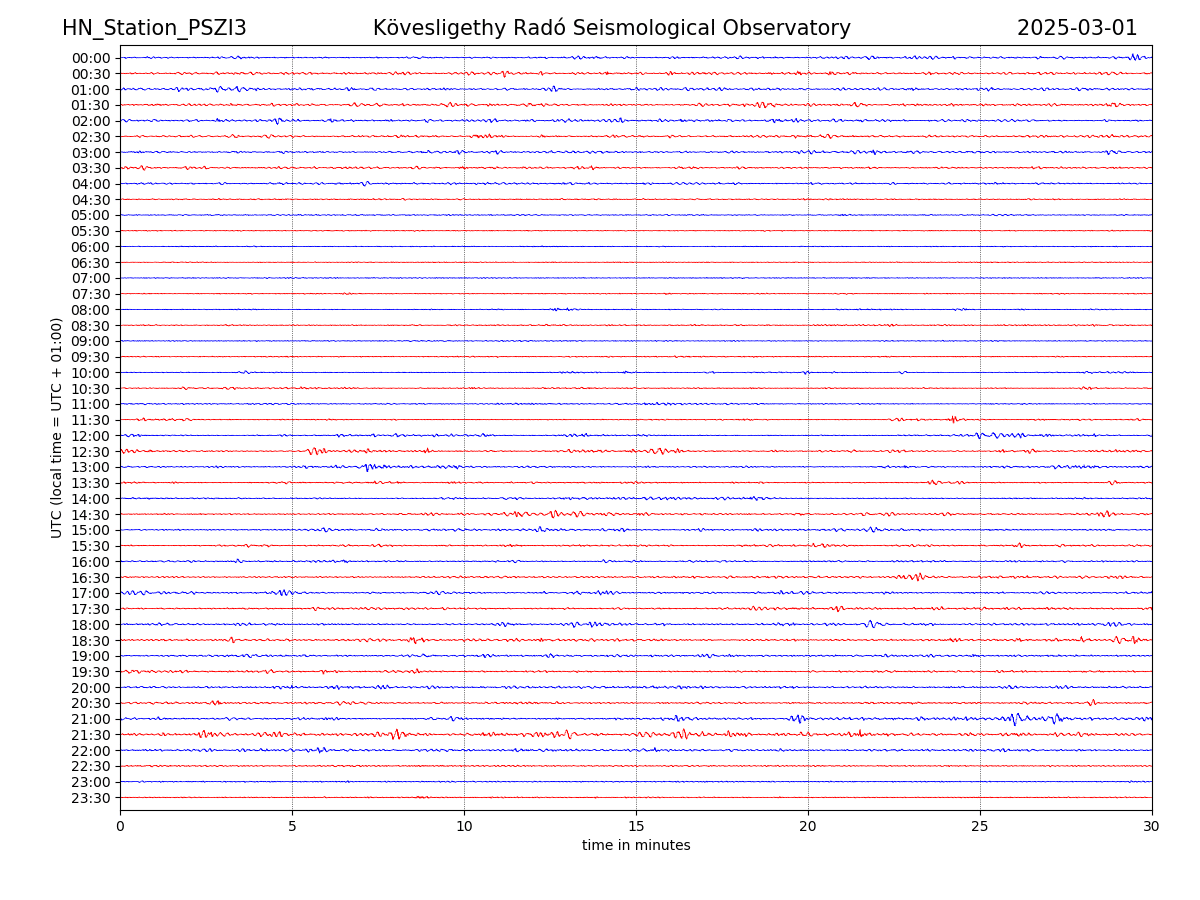Click the x-axis tick label 5
This screenshot has height=900, width=1200.
point(292,827)
